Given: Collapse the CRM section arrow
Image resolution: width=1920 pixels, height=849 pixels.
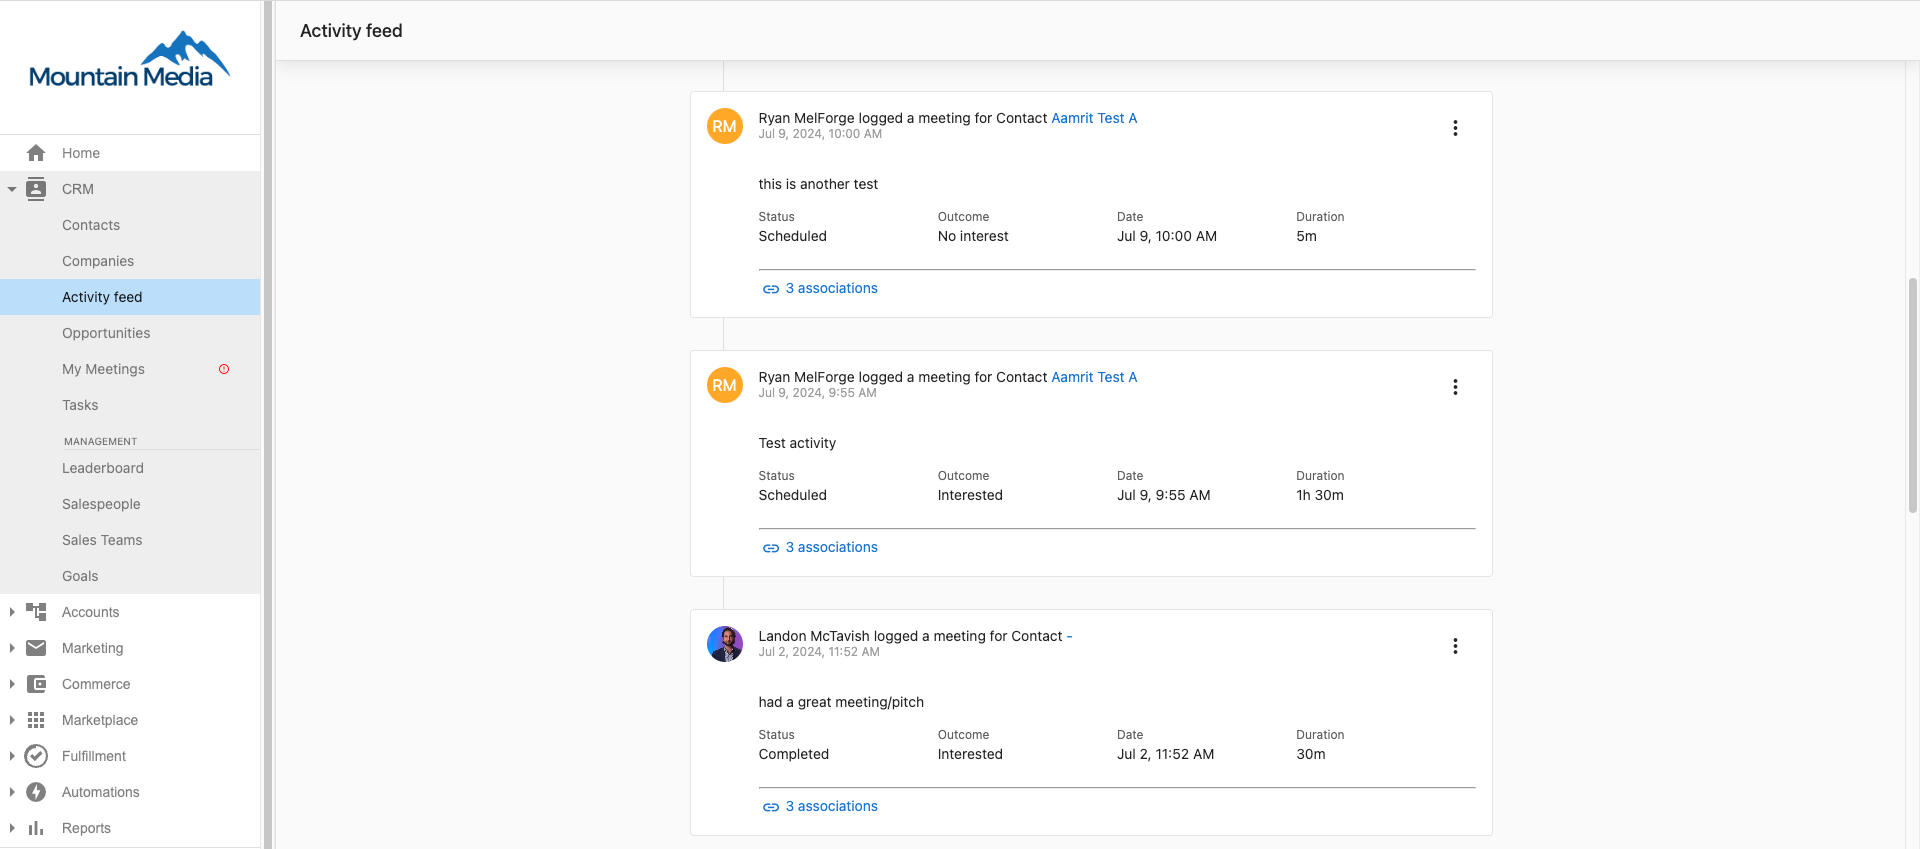Looking at the screenshot, I should click(x=12, y=189).
